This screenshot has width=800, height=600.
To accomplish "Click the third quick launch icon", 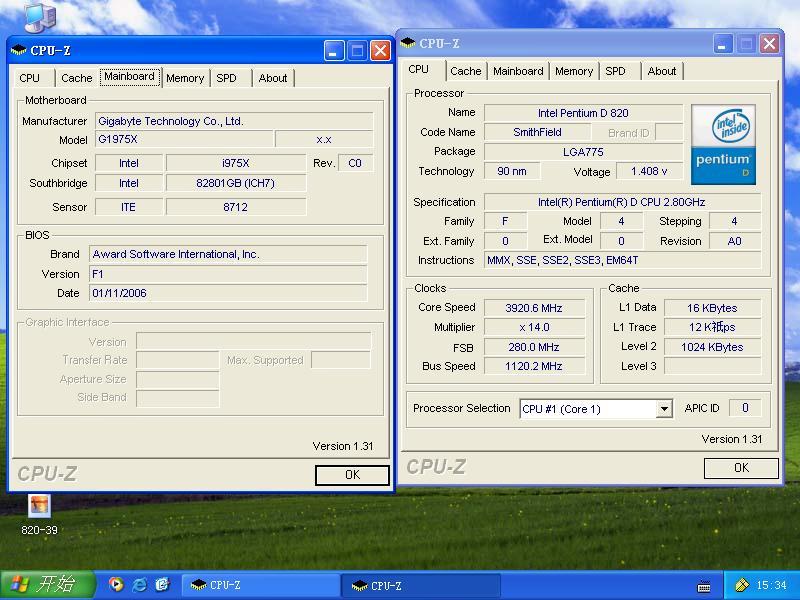I will (162, 584).
